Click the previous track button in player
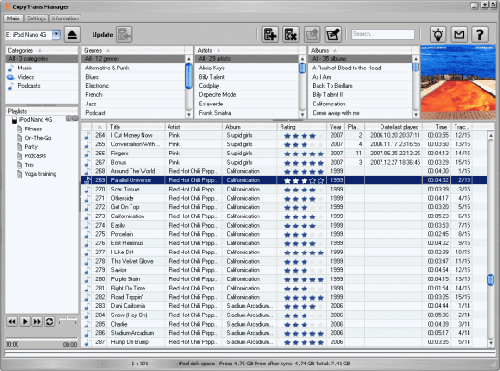500x371 pixels. 12,322
